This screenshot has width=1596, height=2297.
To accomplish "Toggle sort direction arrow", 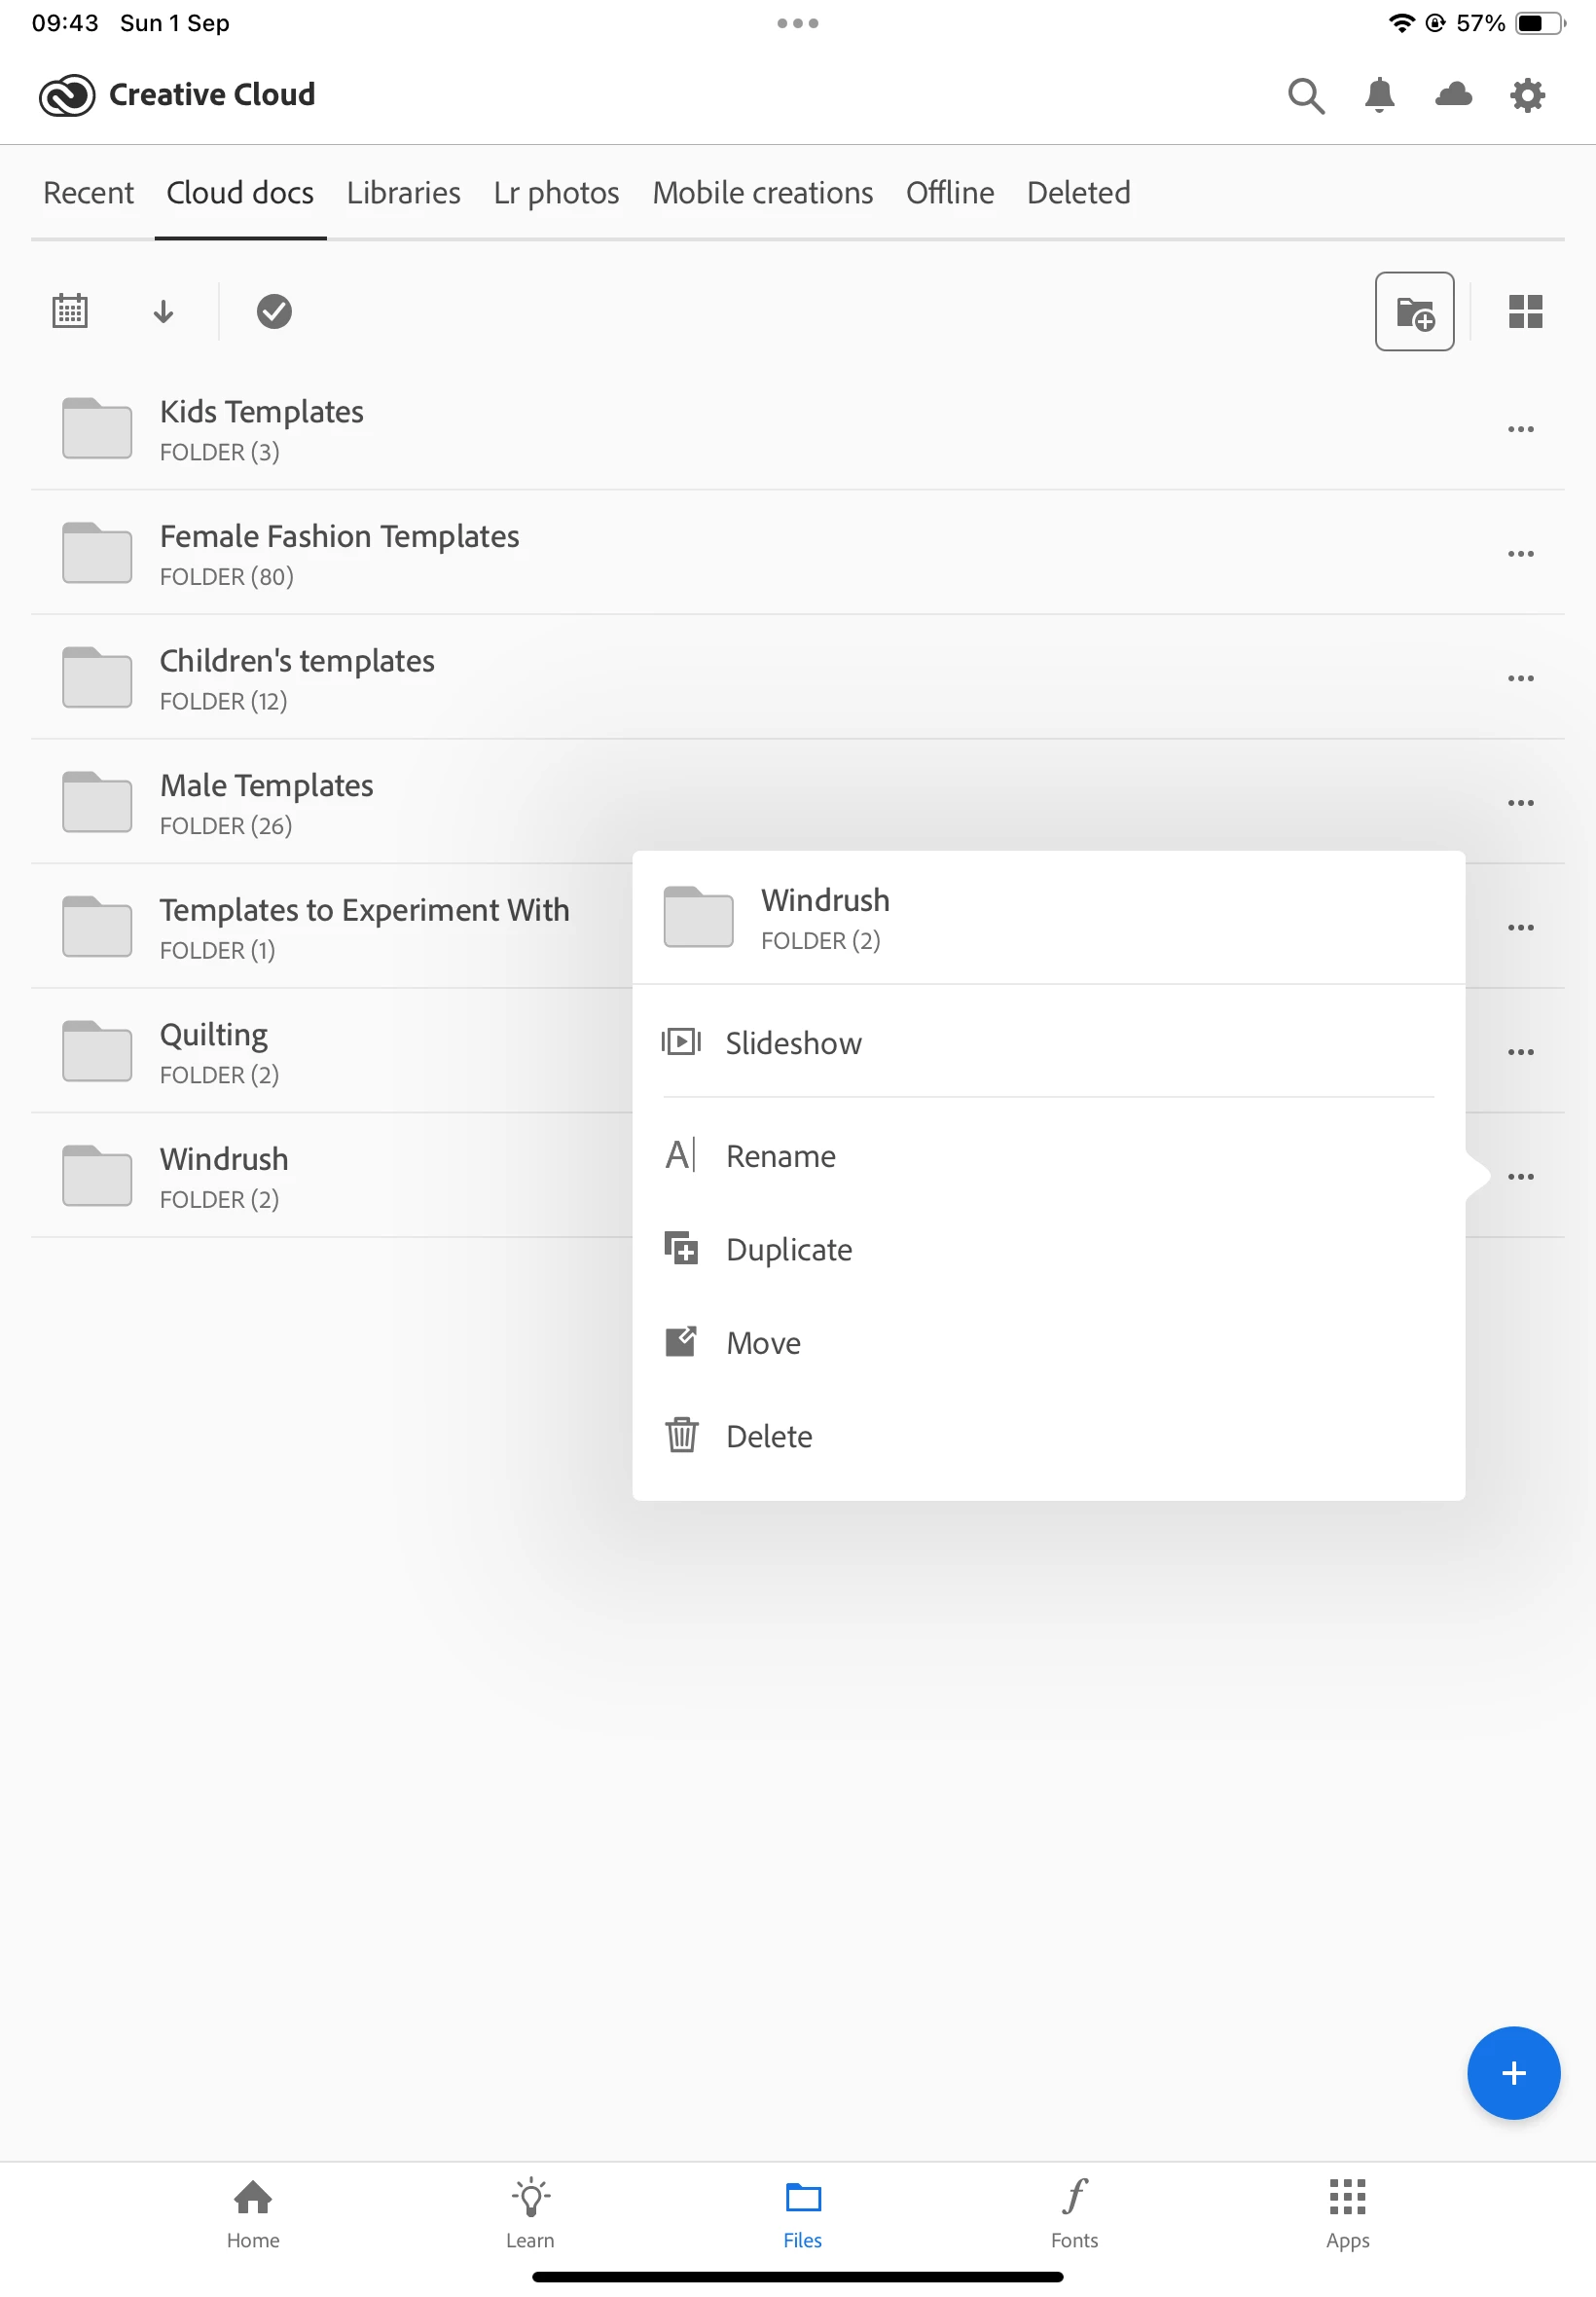I will coord(163,311).
